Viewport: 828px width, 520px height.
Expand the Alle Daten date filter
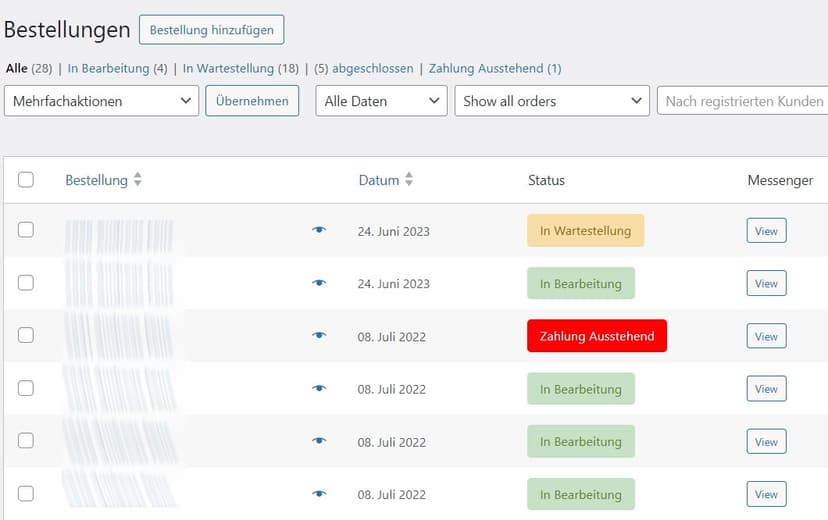381,101
